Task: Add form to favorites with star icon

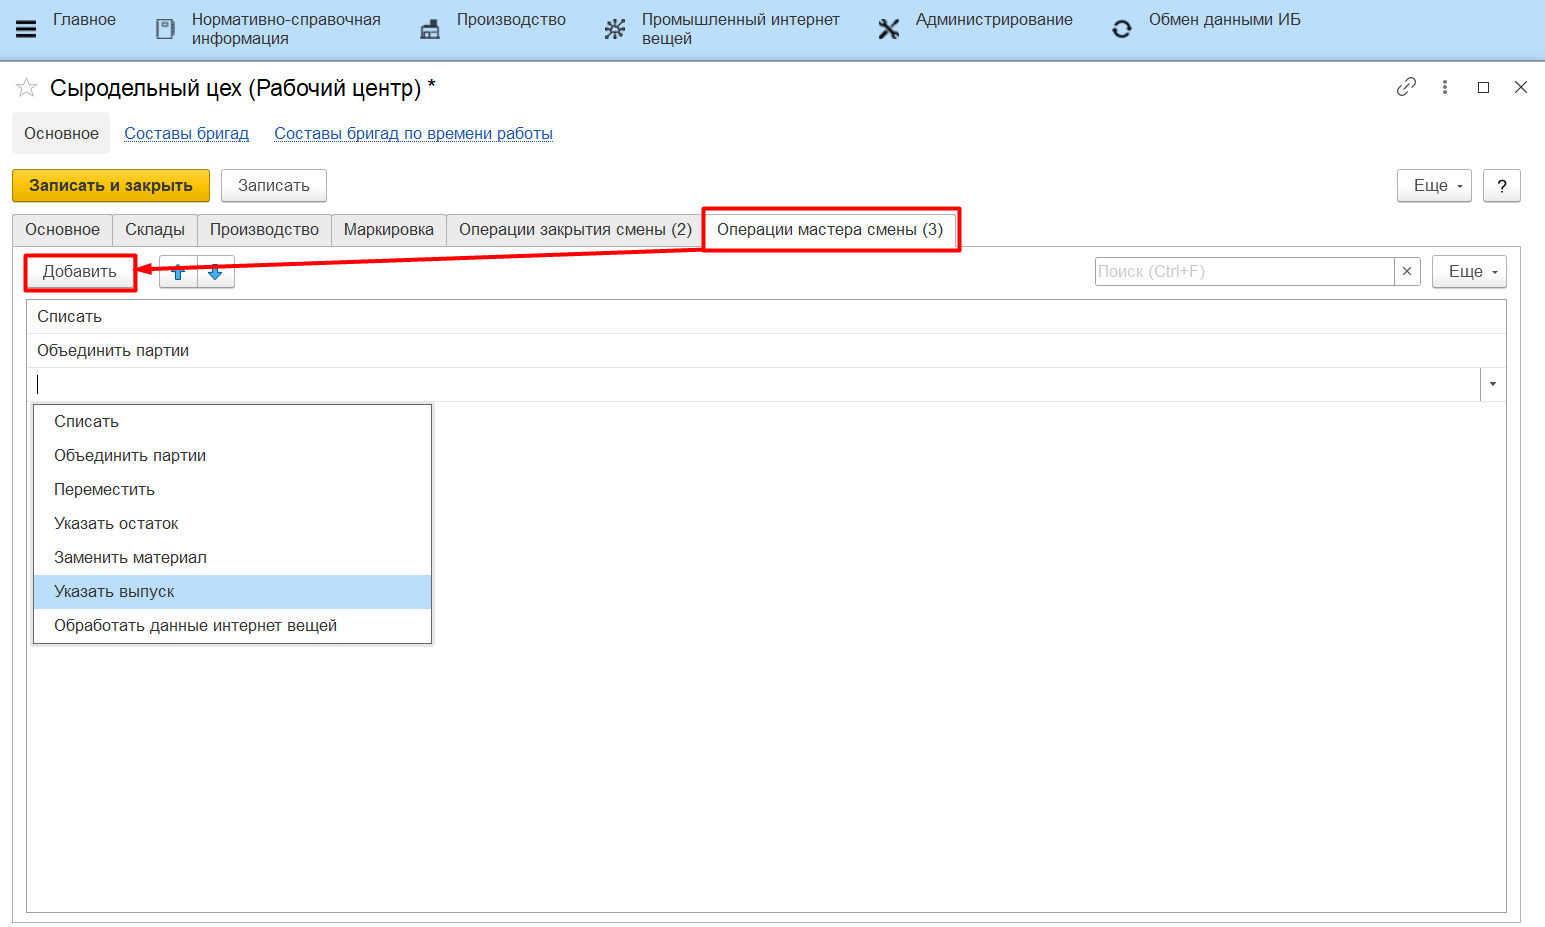Action: [27, 88]
